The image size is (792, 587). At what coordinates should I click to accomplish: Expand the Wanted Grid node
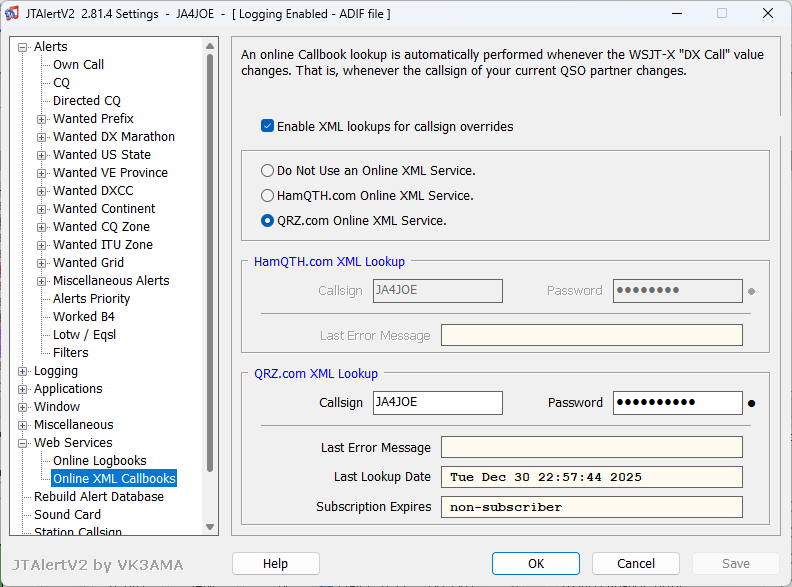41,263
